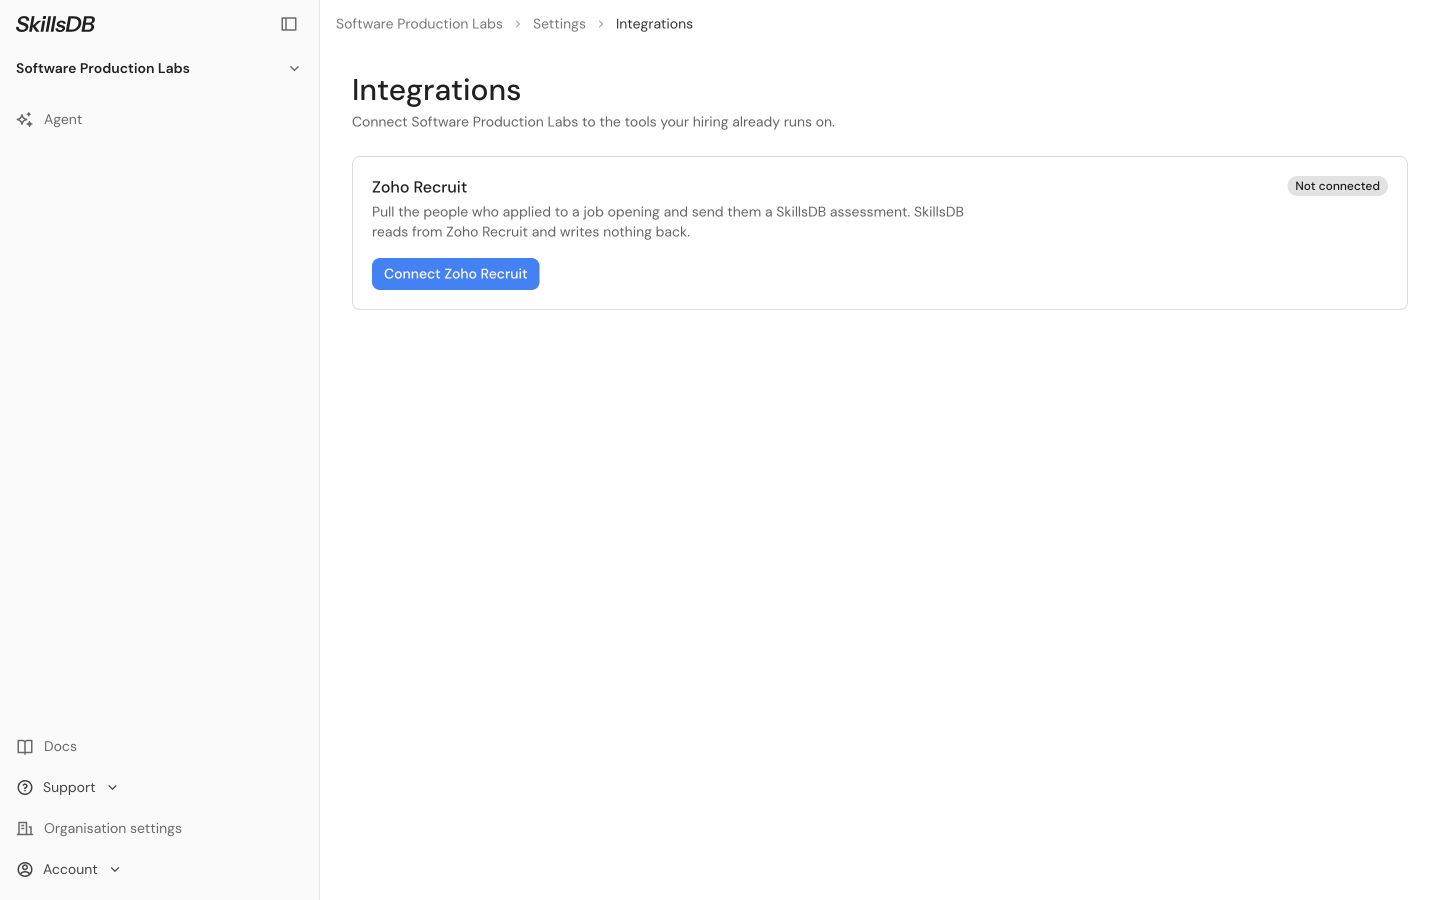Open the Software Production Labs organisation switcher
Image resolution: width=1440 pixels, height=900 pixels.
[159, 68]
